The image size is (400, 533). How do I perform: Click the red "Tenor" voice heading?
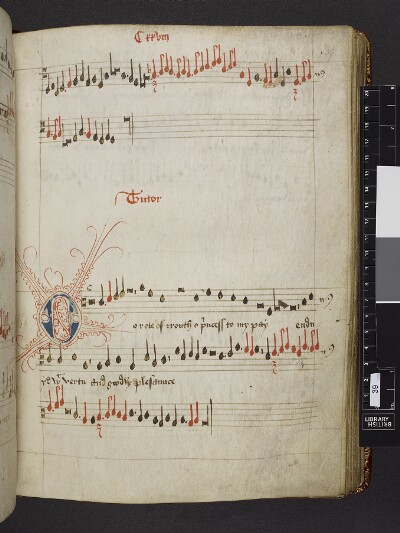[x=139, y=198]
